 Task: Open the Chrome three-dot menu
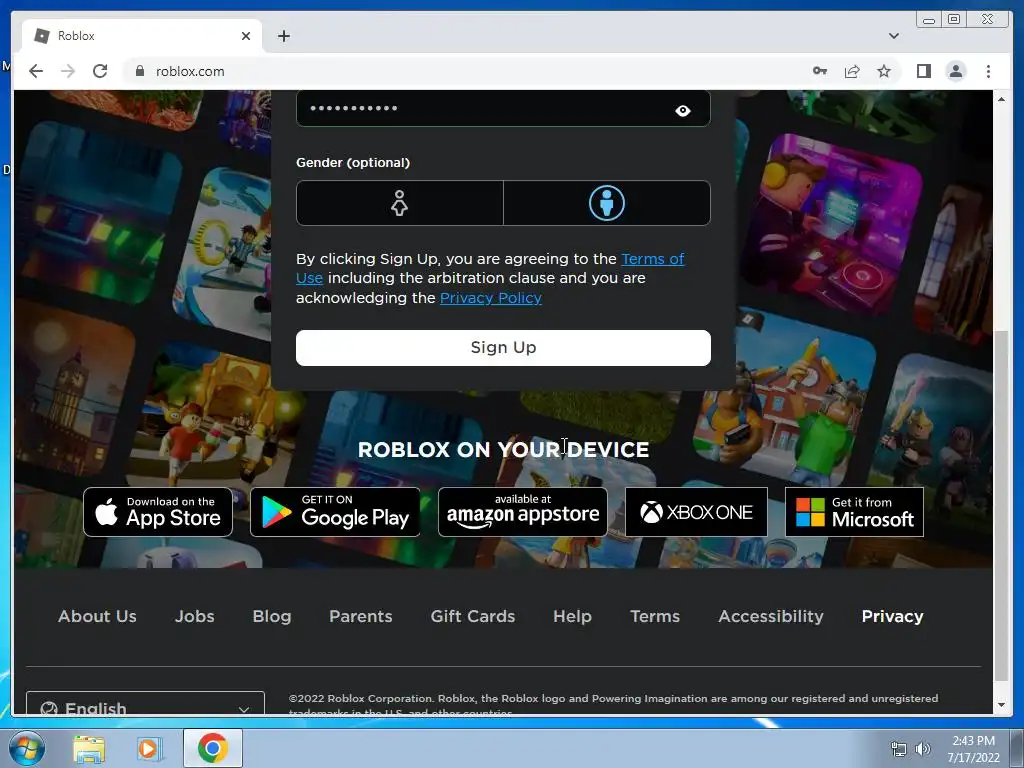click(988, 71)
